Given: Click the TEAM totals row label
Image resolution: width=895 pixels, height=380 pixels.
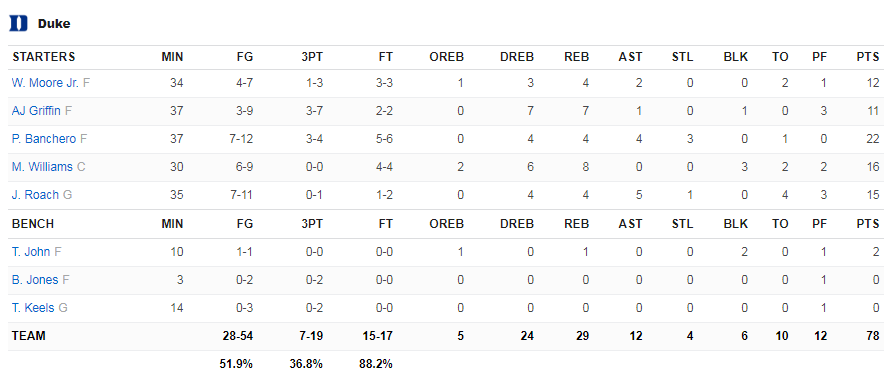Looking at the screenshot, I should pyautogui.click(x=29, y=336).
